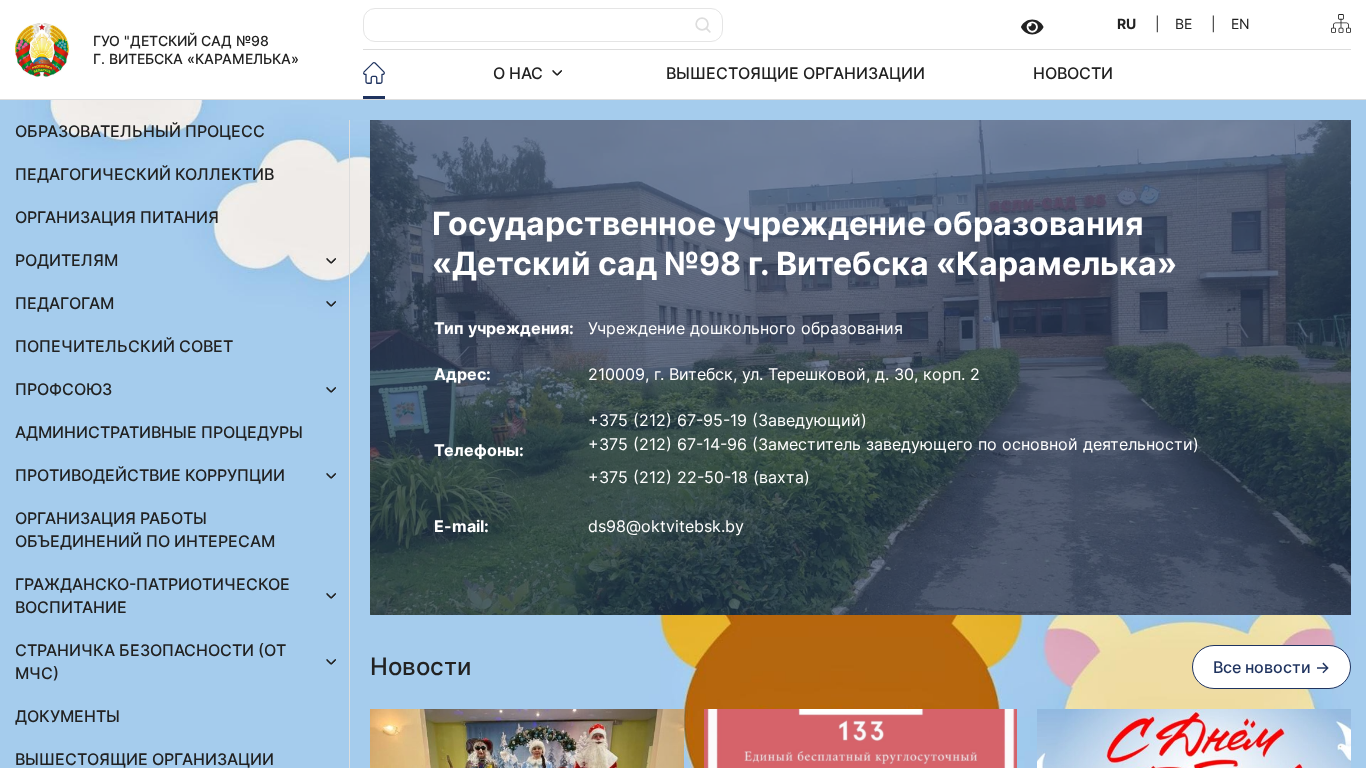1366x768 pixels.
Task: Click the magnifier search icon
Action: pos(703,25)
